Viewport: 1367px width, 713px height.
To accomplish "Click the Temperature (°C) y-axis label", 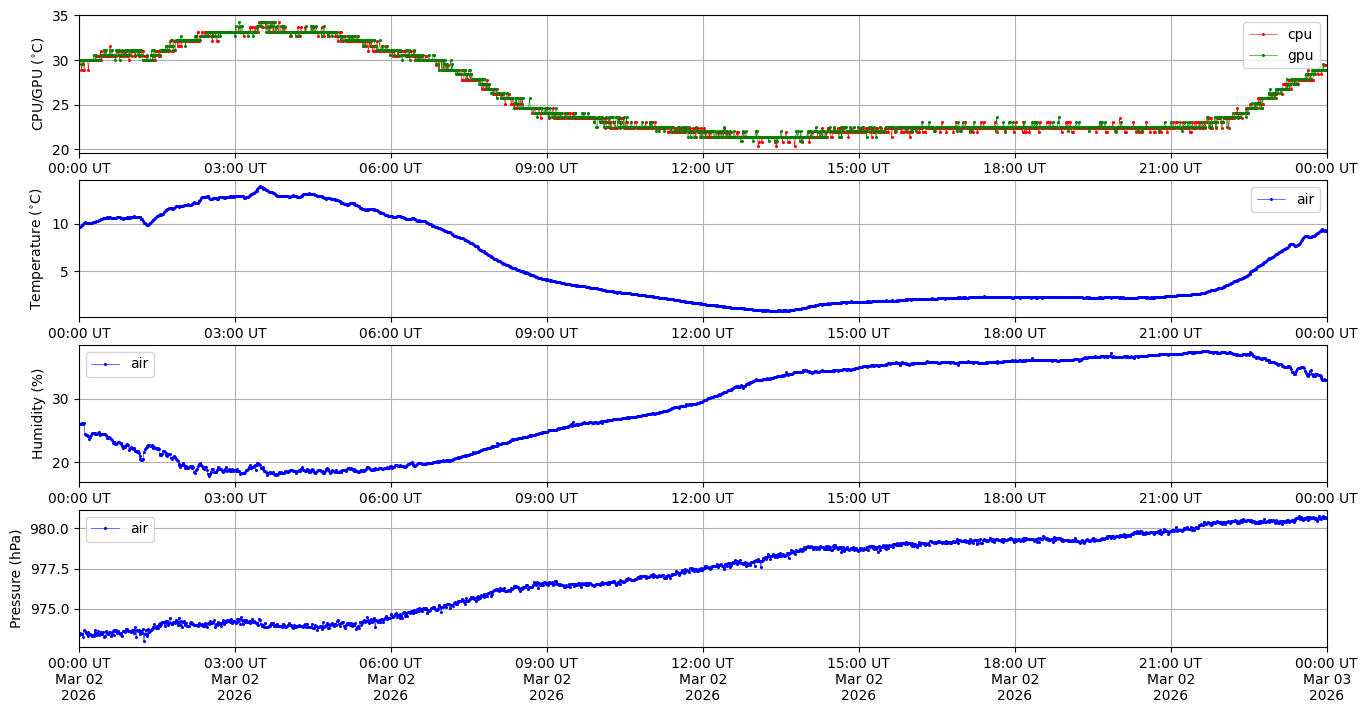I will (38, 249).
